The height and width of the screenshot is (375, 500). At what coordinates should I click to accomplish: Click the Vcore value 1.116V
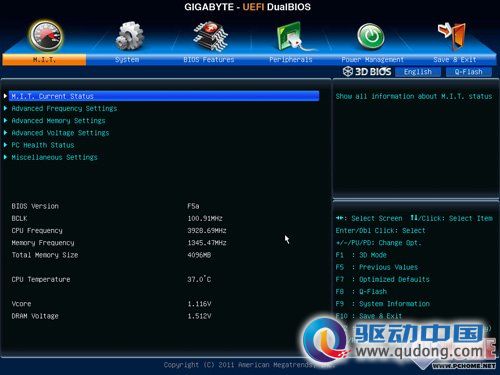click(x=199, y=304)
